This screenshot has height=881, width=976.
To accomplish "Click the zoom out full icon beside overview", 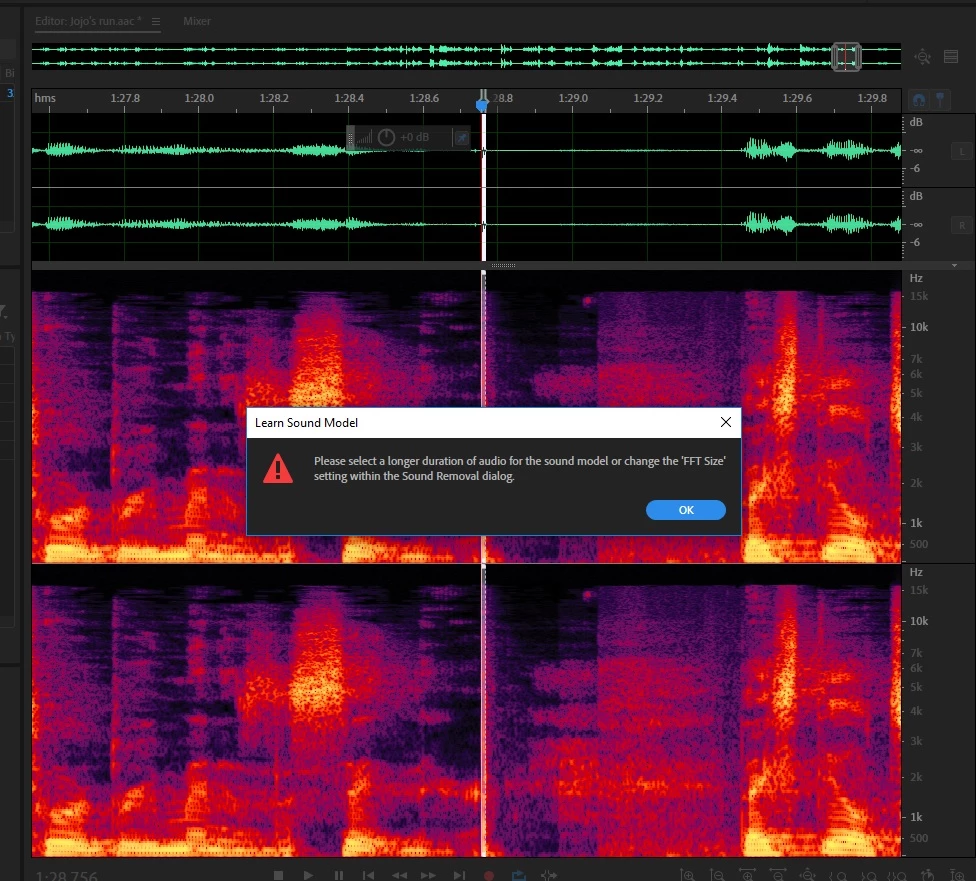I will coord(922,57).
